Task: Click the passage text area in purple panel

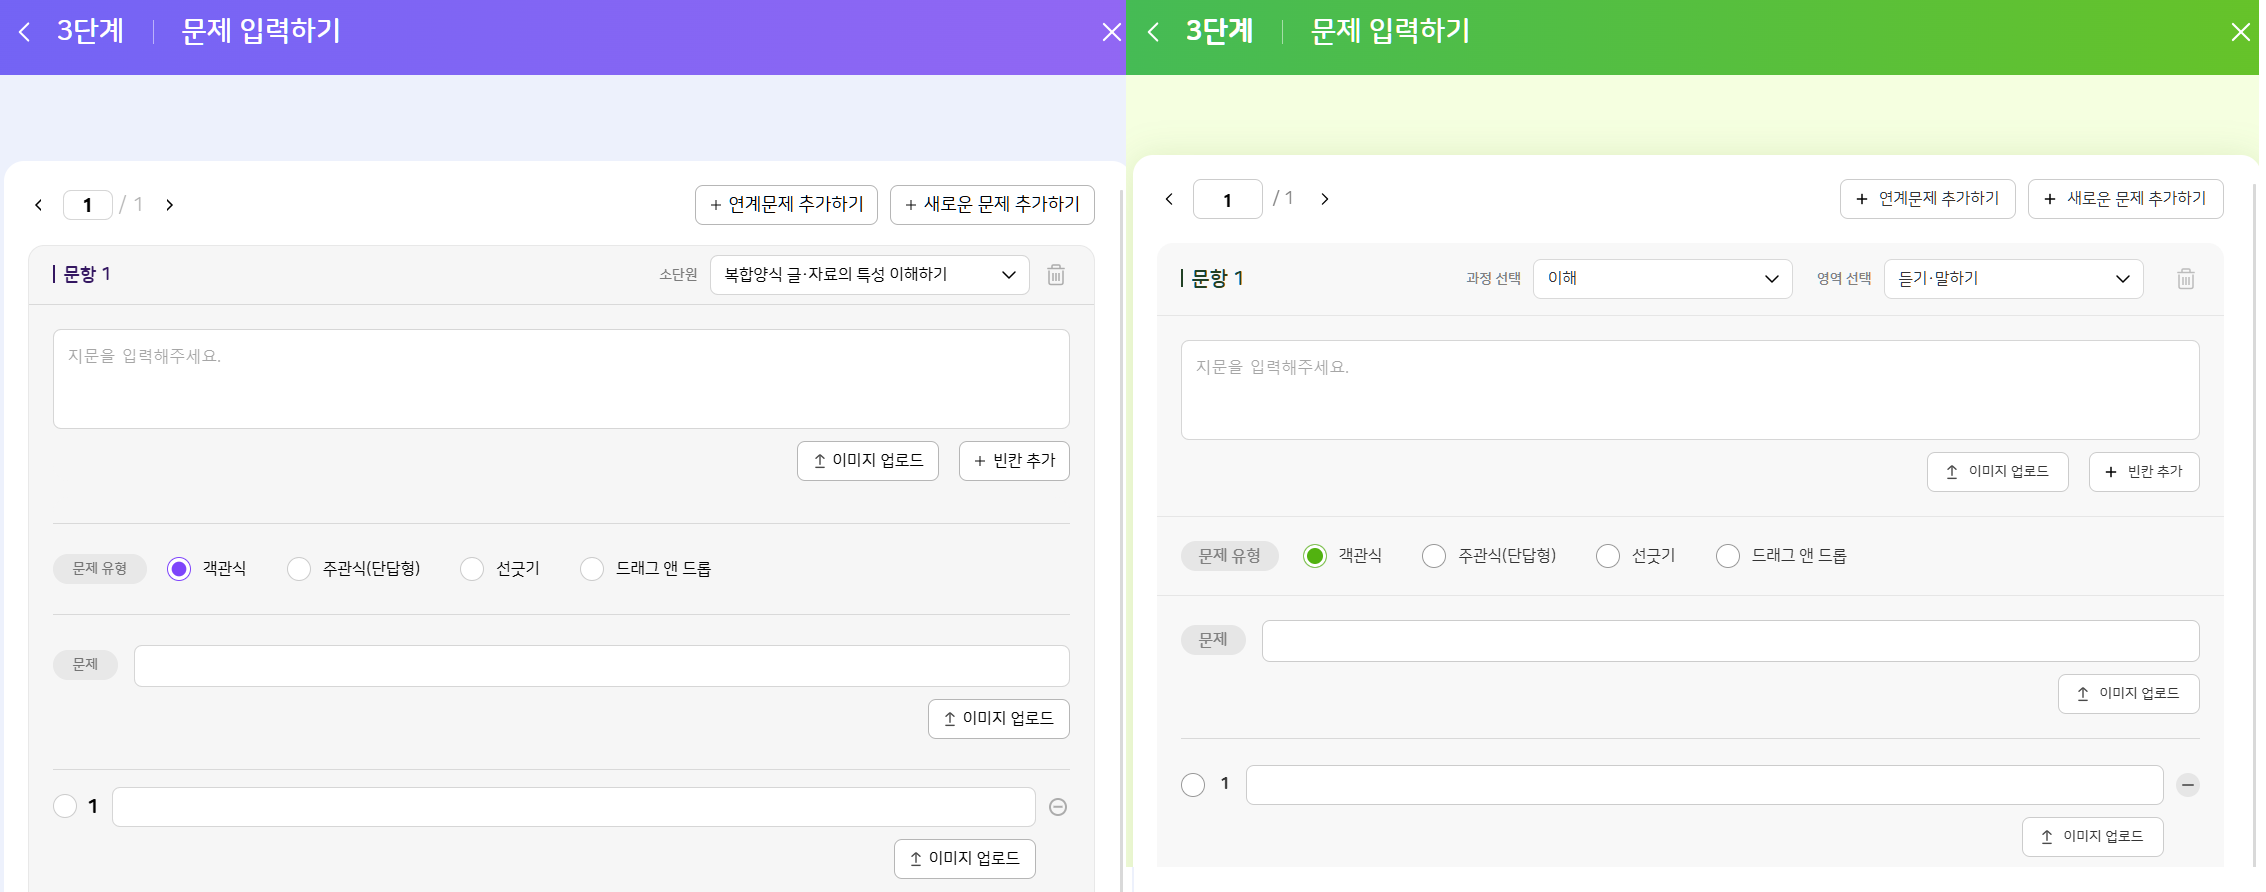Action: click(x=561, y=379)
